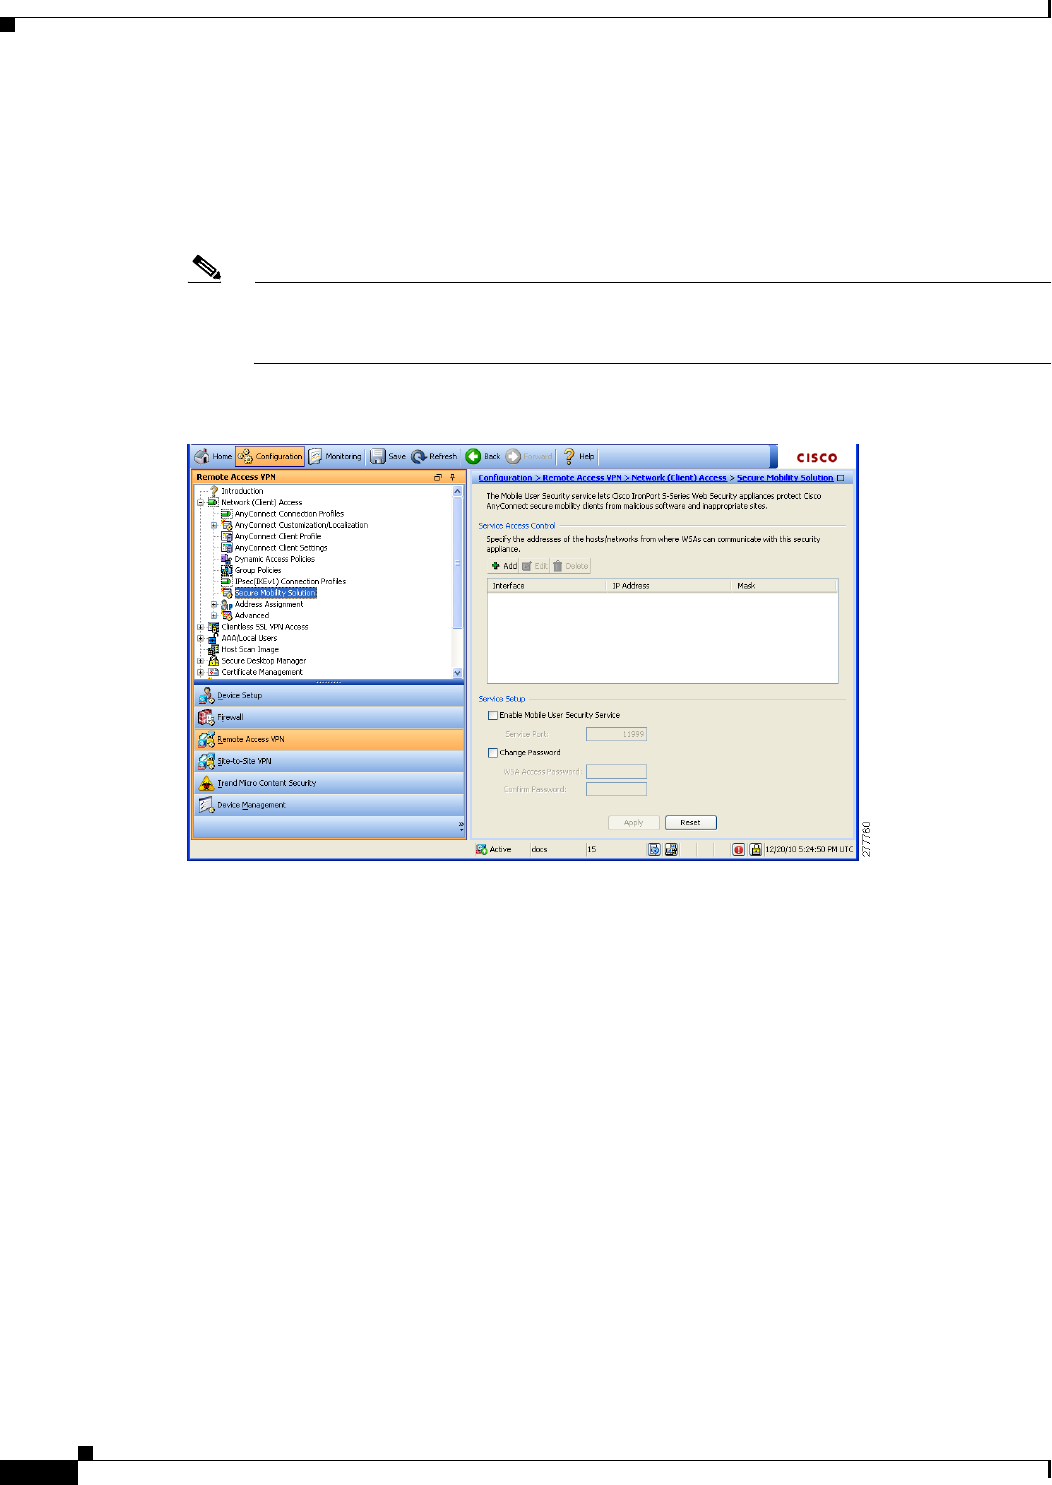This screenshot has width=1052, height=1485.
Task: Click the save-to-flash status bar icon
Action: point(671,849)
